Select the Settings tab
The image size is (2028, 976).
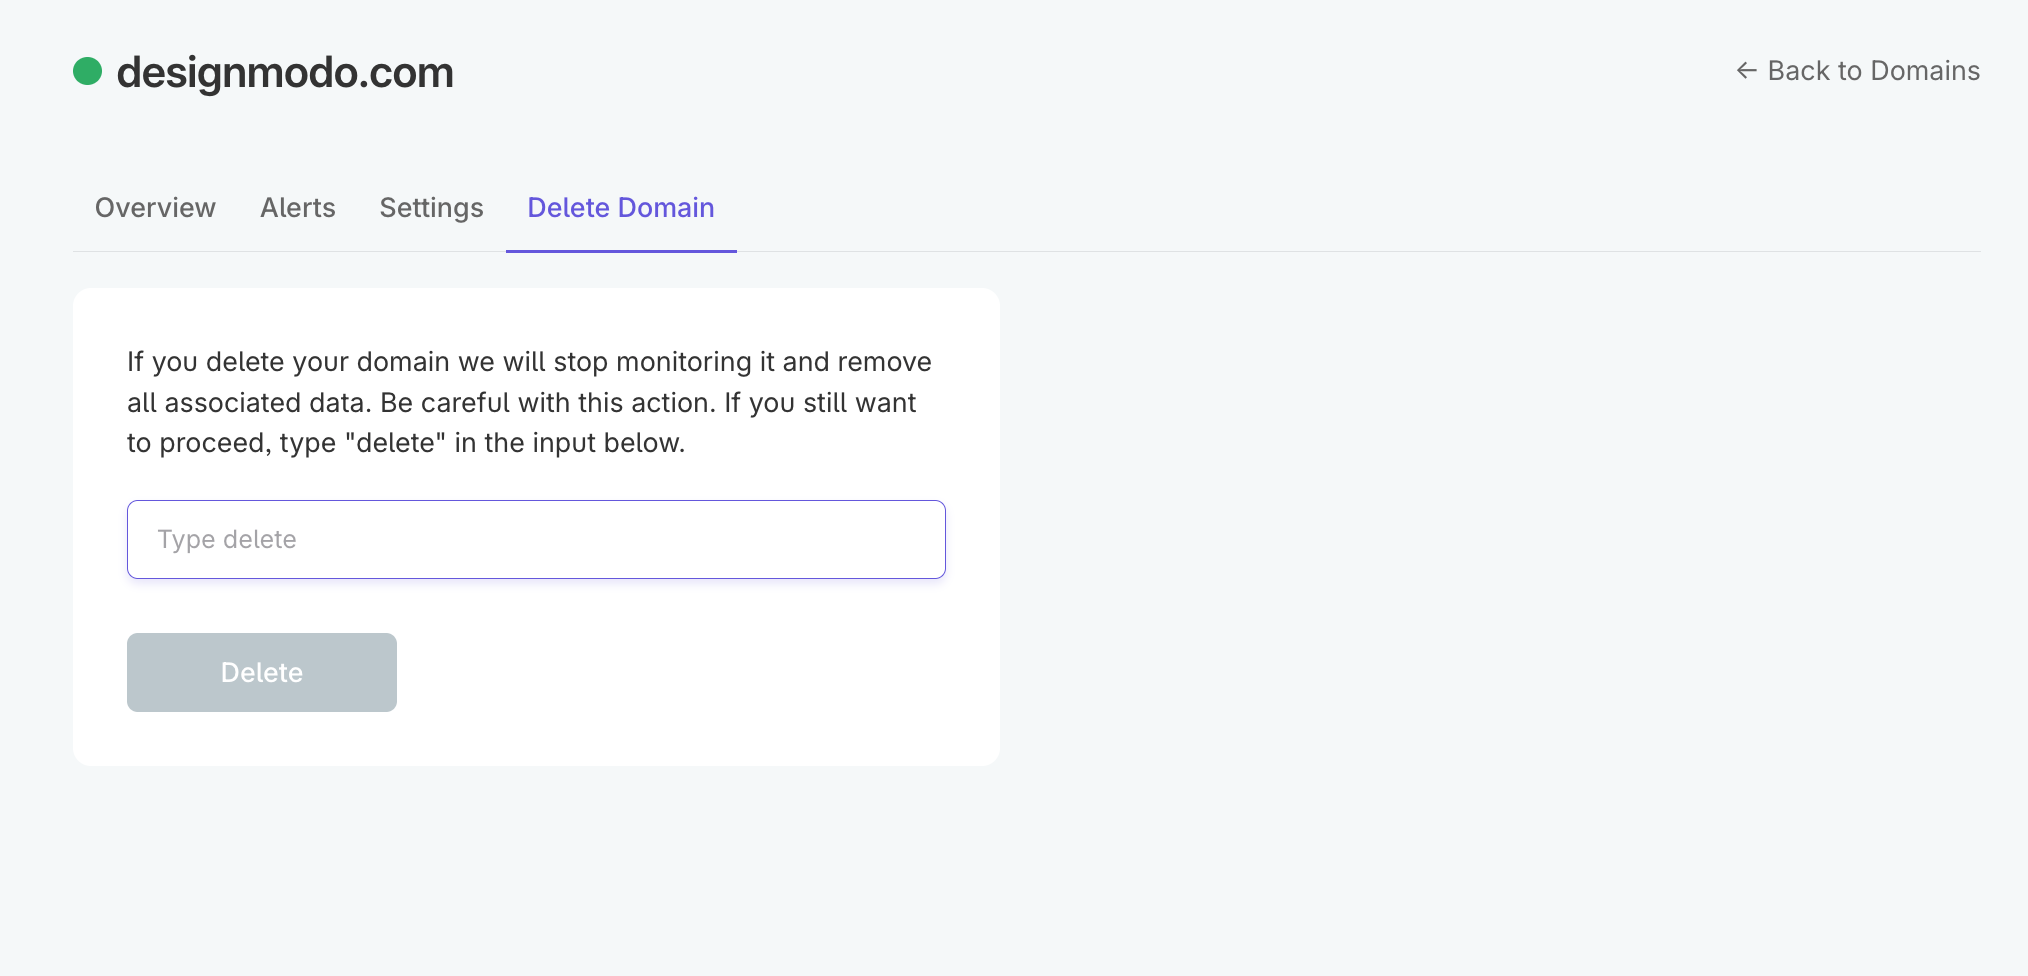coord(431,208)
